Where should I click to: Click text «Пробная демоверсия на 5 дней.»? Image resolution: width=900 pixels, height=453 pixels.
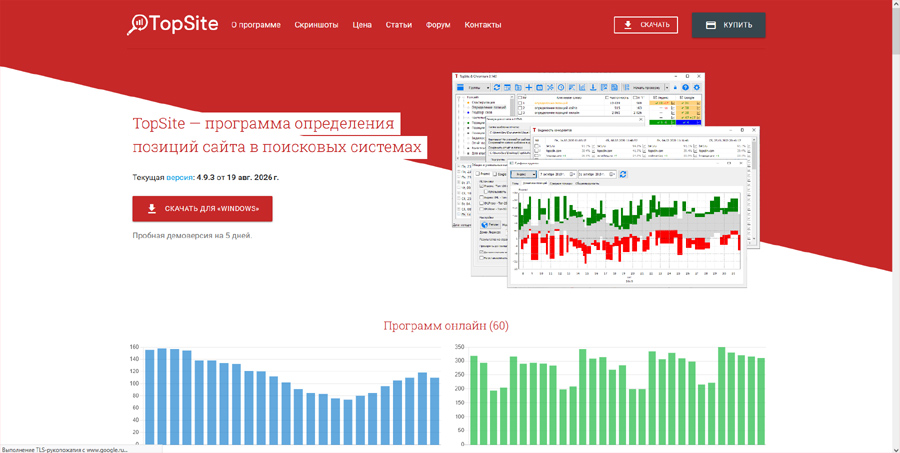coord(192,235)
